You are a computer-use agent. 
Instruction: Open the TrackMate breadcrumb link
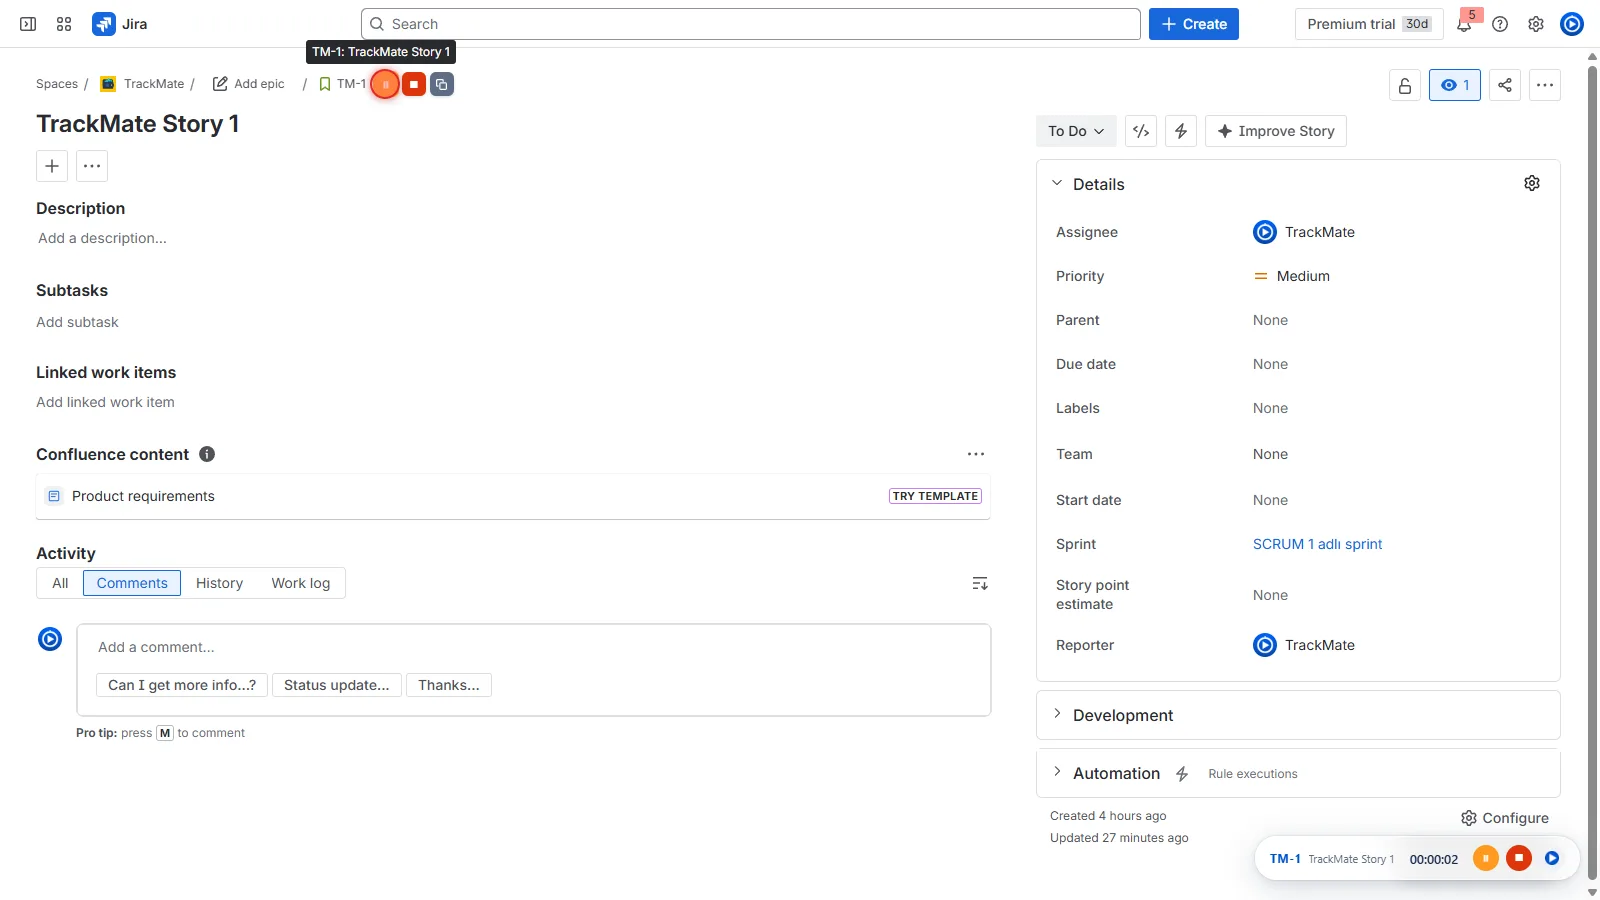click(143, 84)
